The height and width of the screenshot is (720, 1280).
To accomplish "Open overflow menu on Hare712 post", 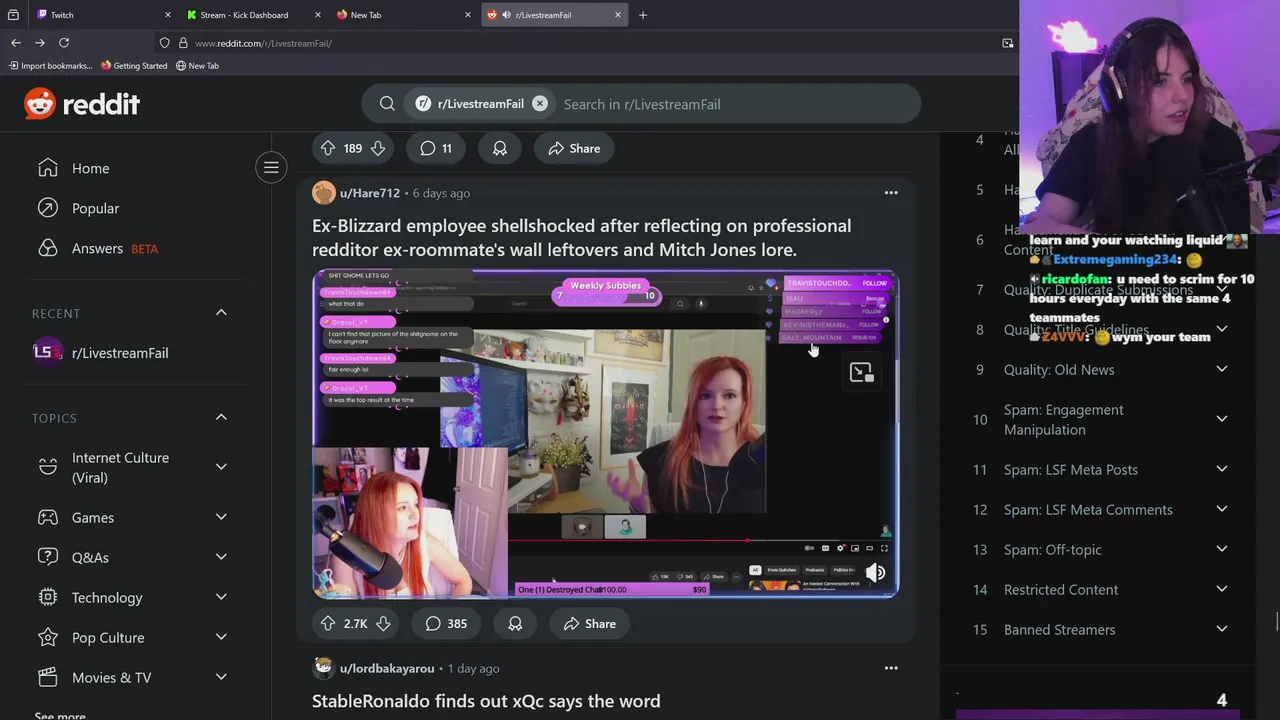I will 891,193.
